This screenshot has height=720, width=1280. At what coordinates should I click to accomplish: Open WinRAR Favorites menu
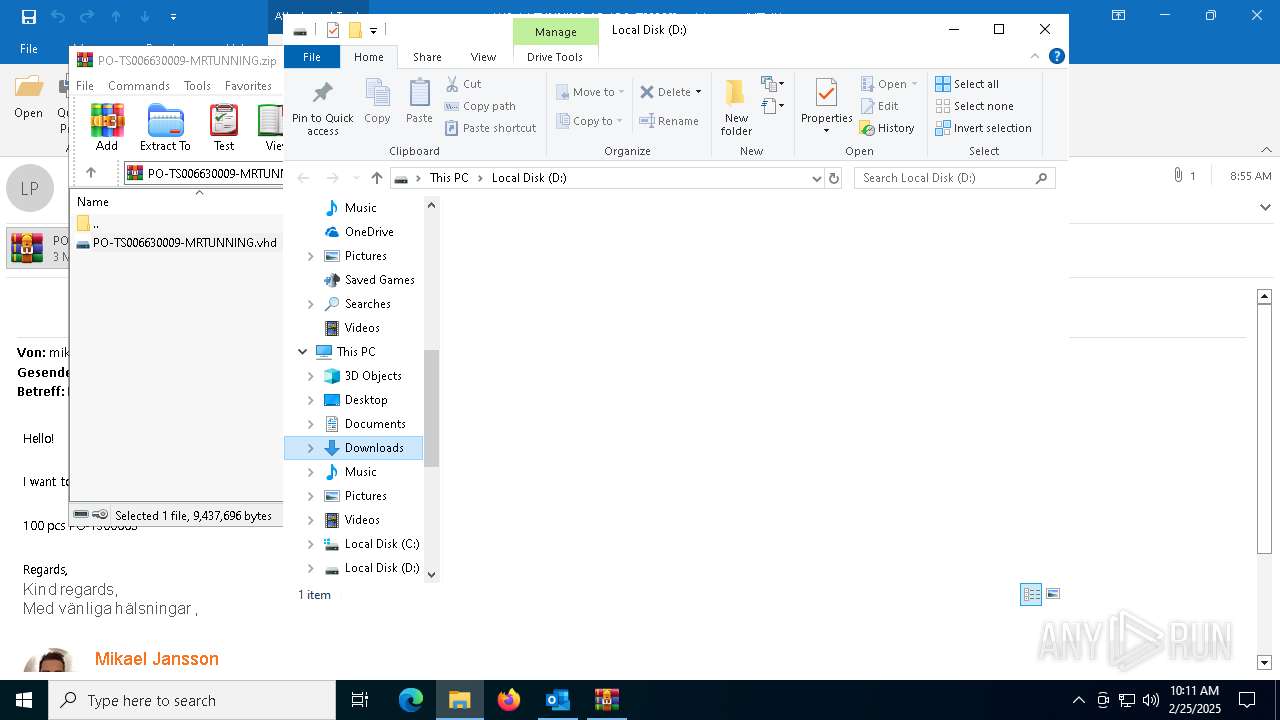248,86
